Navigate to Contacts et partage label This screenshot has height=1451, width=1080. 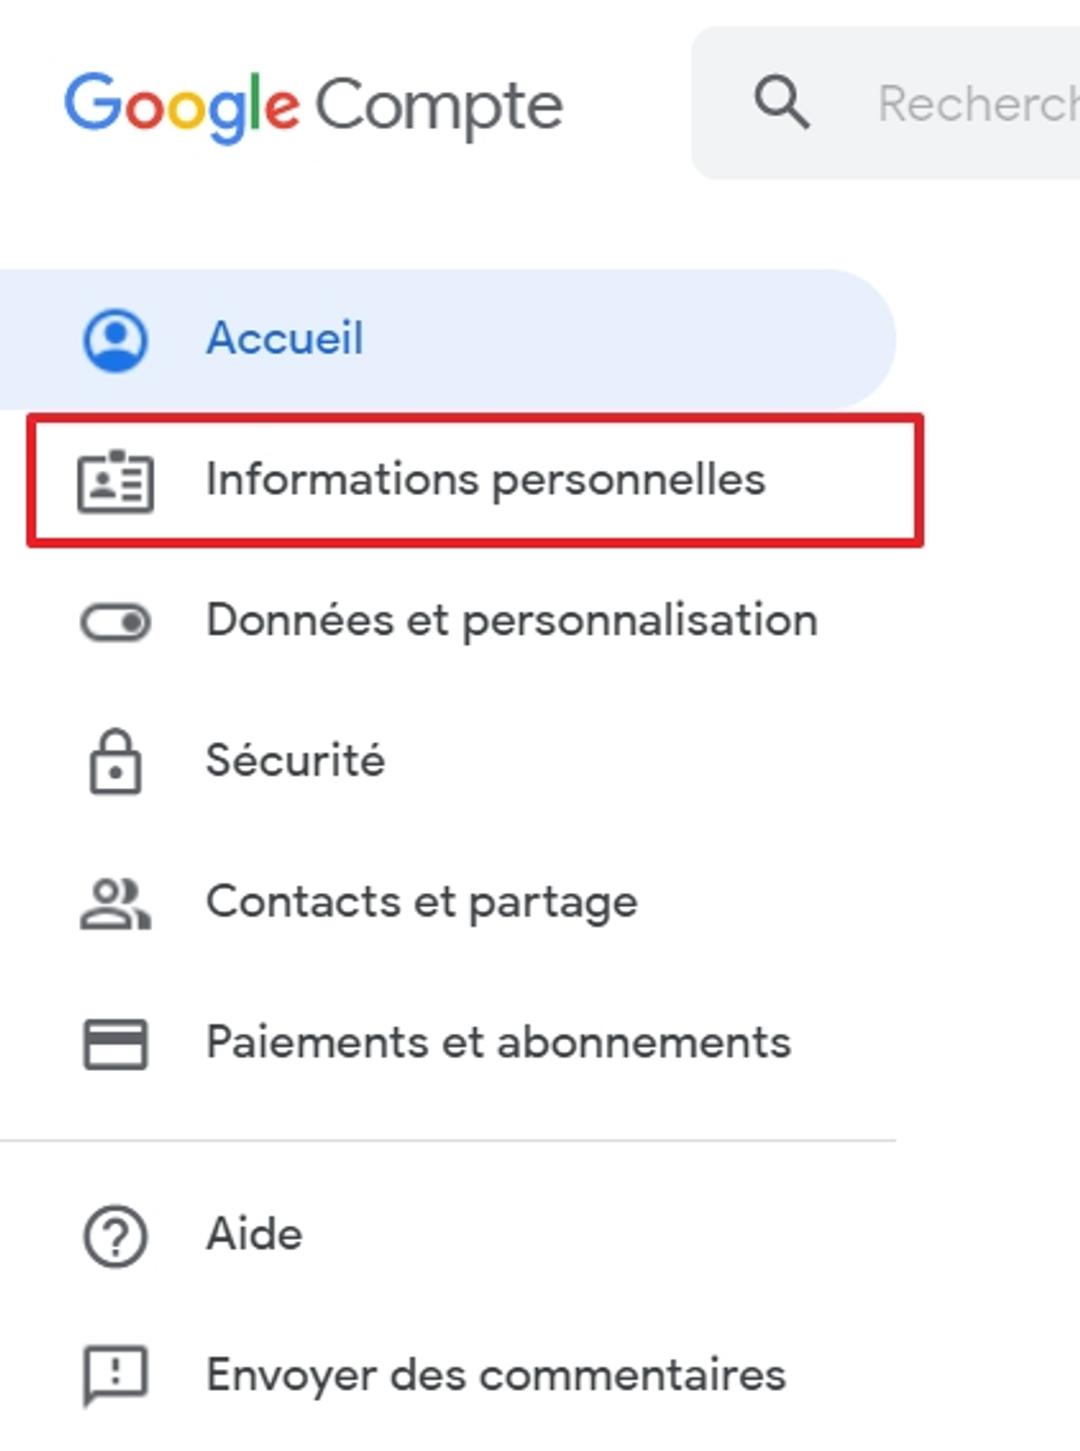pos(421,902)
